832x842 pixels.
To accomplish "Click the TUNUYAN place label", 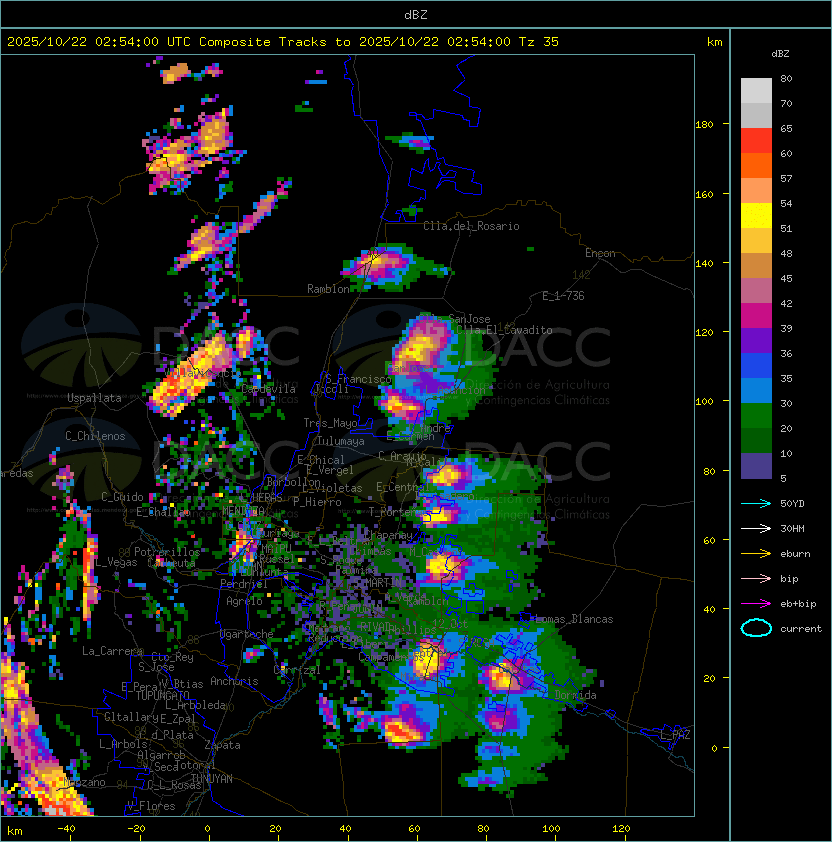I will pyautogui.click(x=212, y=779).
